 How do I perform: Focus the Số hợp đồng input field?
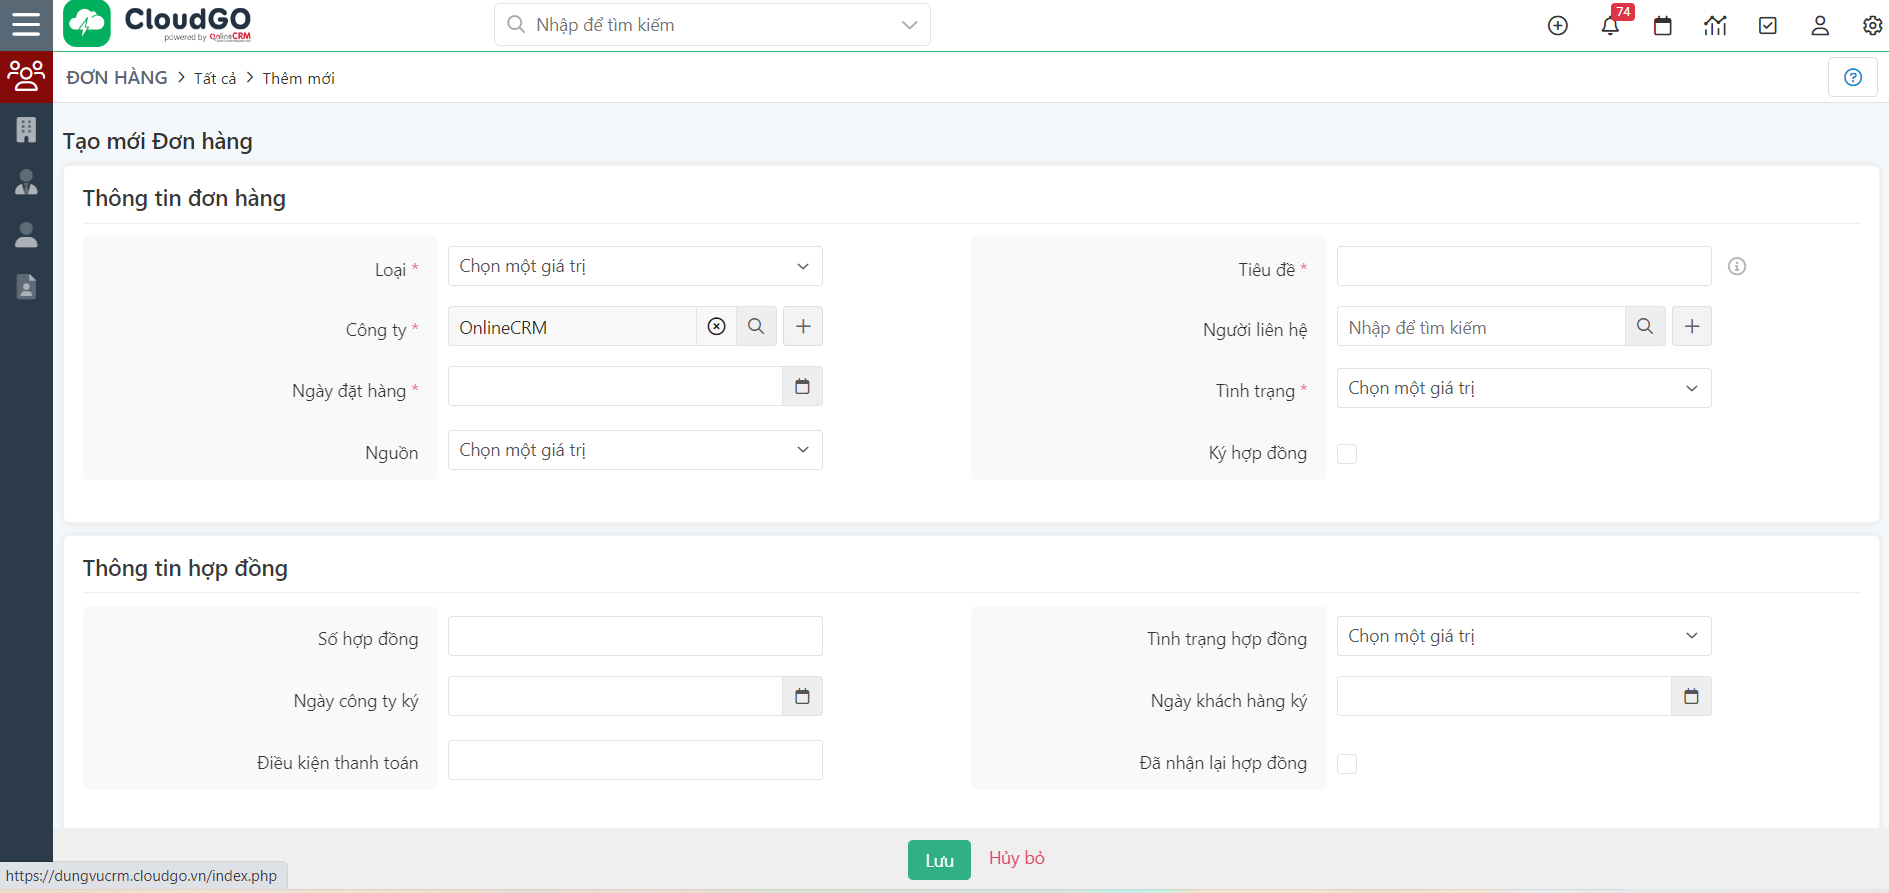[x=635, y=636]
